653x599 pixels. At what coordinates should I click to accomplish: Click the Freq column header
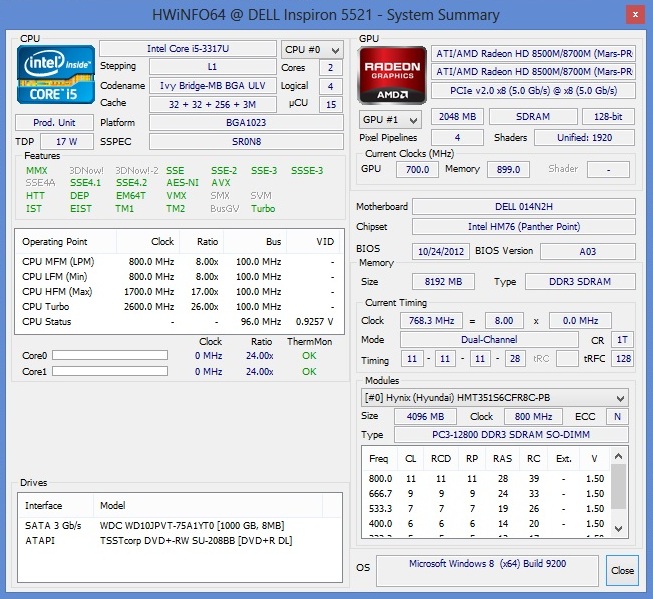(x=379, y=459)
